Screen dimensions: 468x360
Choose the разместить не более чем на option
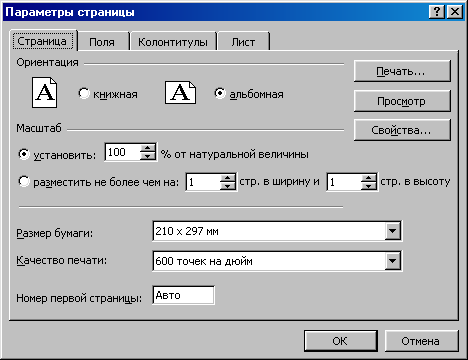click(24, 182)
